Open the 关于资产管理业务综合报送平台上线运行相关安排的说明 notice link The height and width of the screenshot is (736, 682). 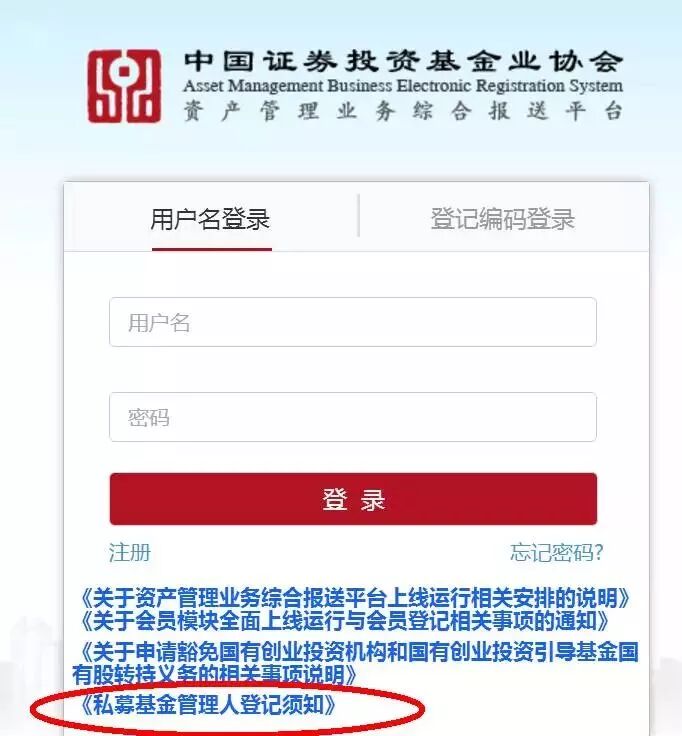pyautogui.click(x=355, y=598)
